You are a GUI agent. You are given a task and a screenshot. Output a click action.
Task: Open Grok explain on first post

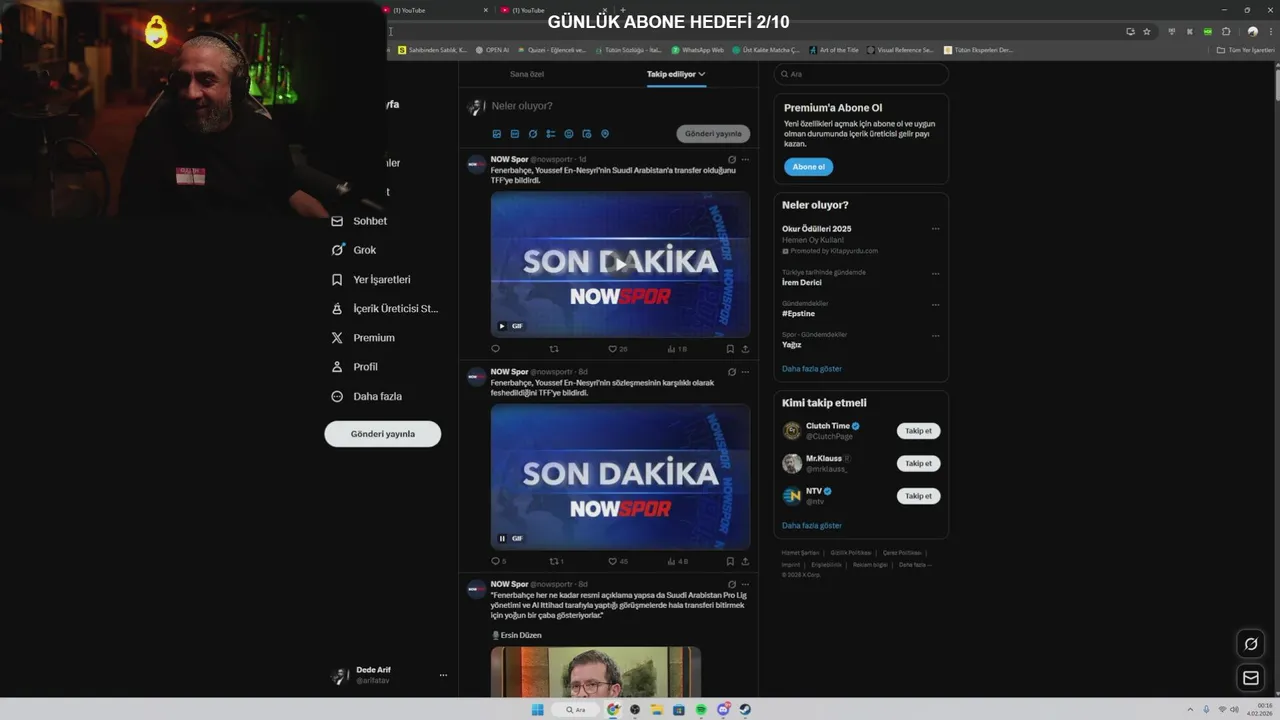(x=732, y=159)
